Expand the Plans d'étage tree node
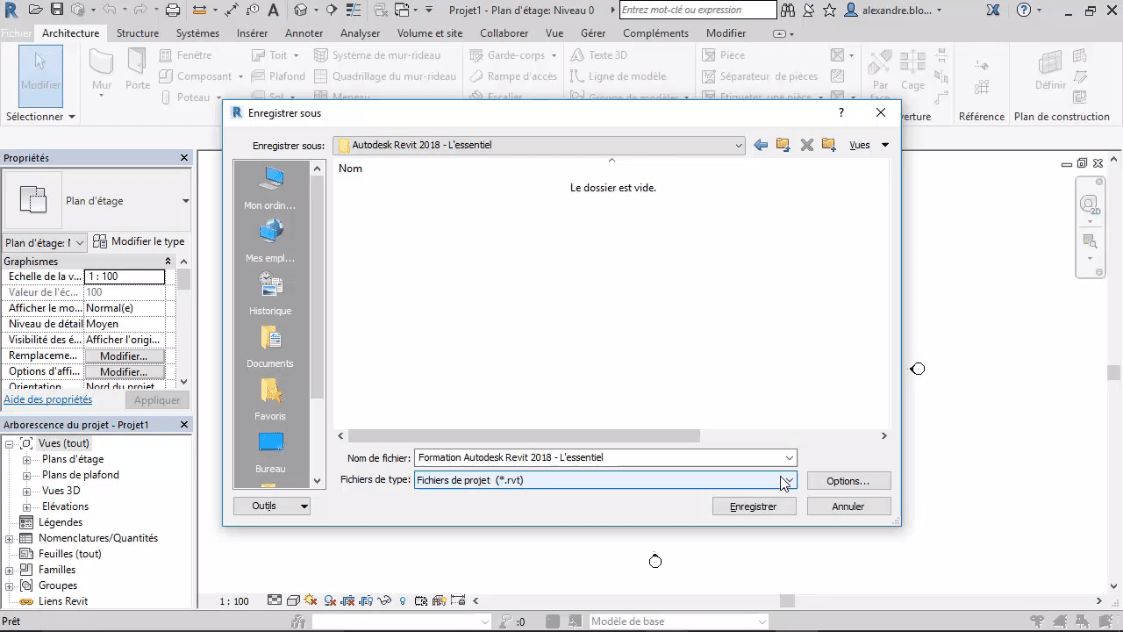This screenshot has width=1123, height=632. [26, 459]
